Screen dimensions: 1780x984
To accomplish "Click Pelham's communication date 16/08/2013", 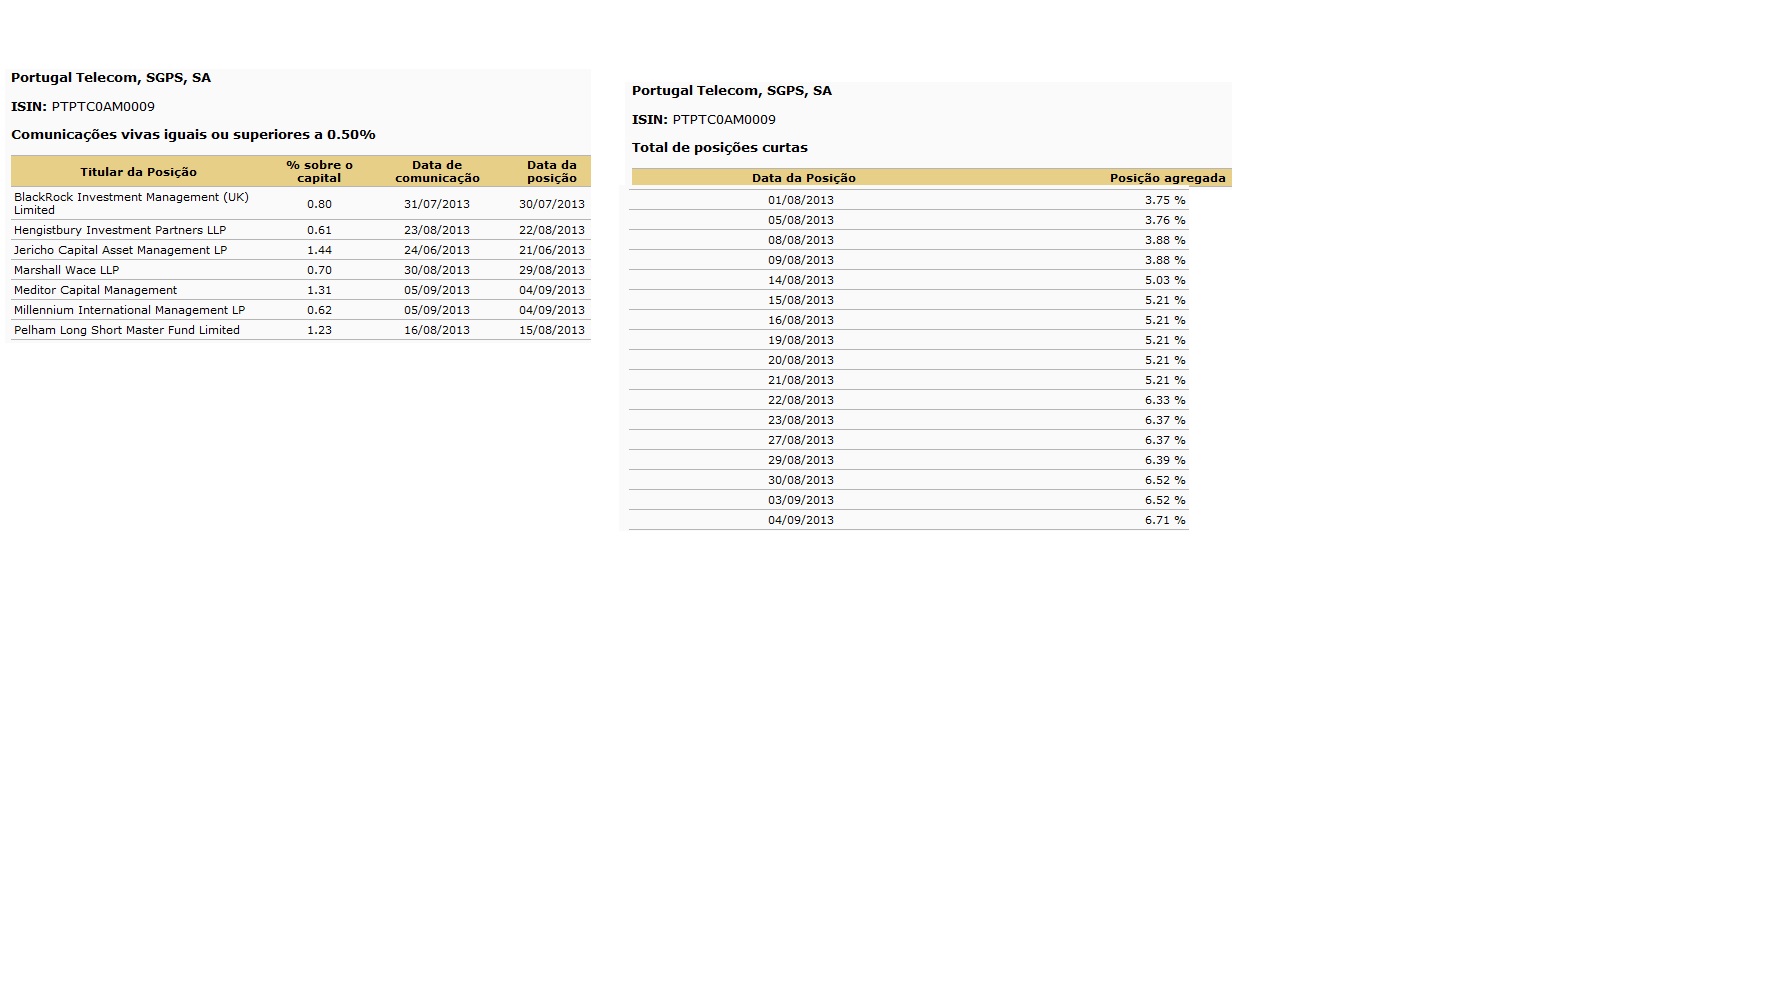I will click(x=437, y=330).
